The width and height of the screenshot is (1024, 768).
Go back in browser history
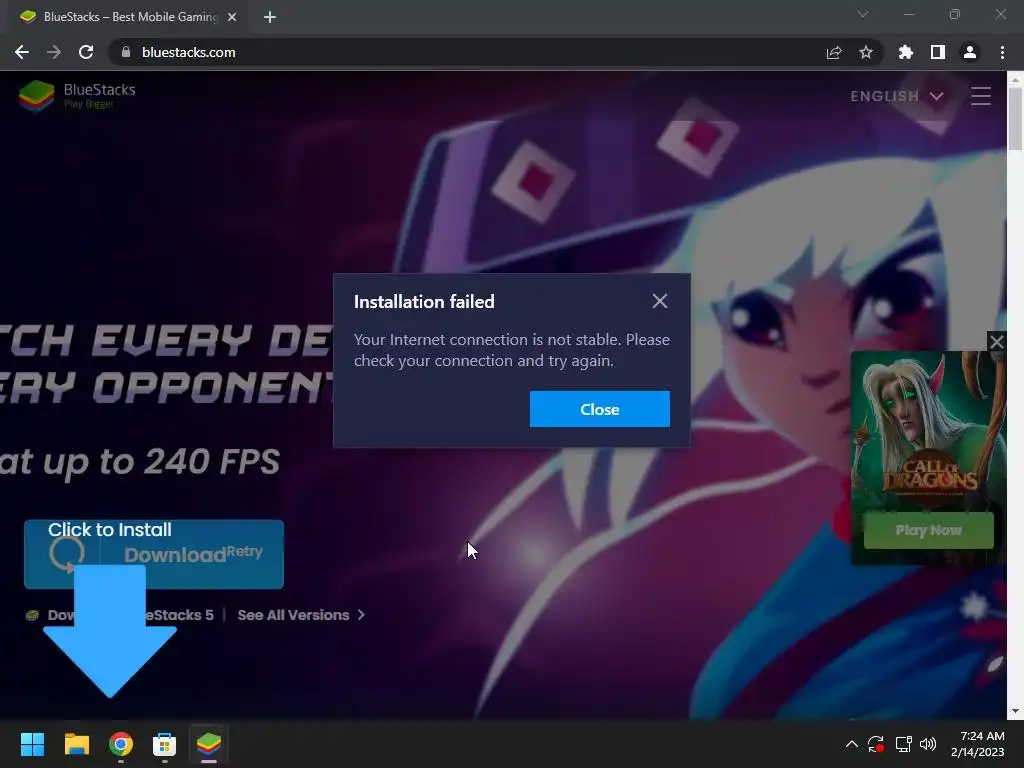(x=22, y=52)
